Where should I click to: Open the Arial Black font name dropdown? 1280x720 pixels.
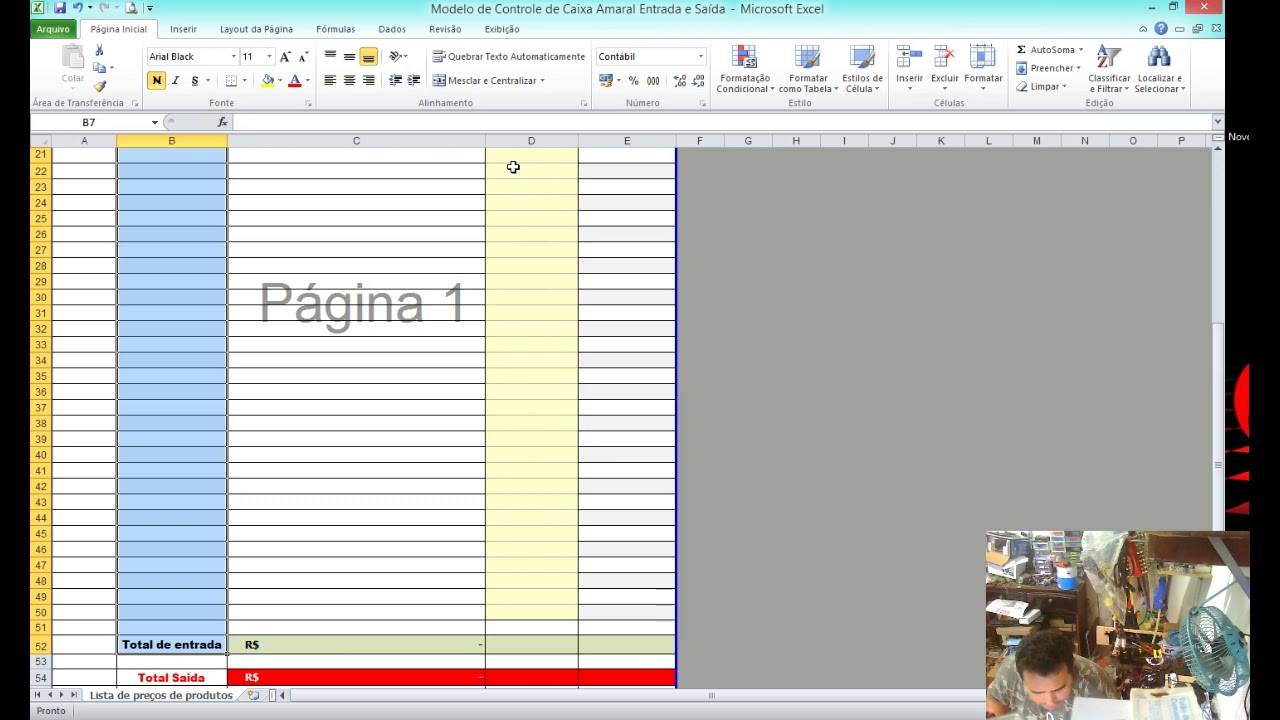click(234, 57)
